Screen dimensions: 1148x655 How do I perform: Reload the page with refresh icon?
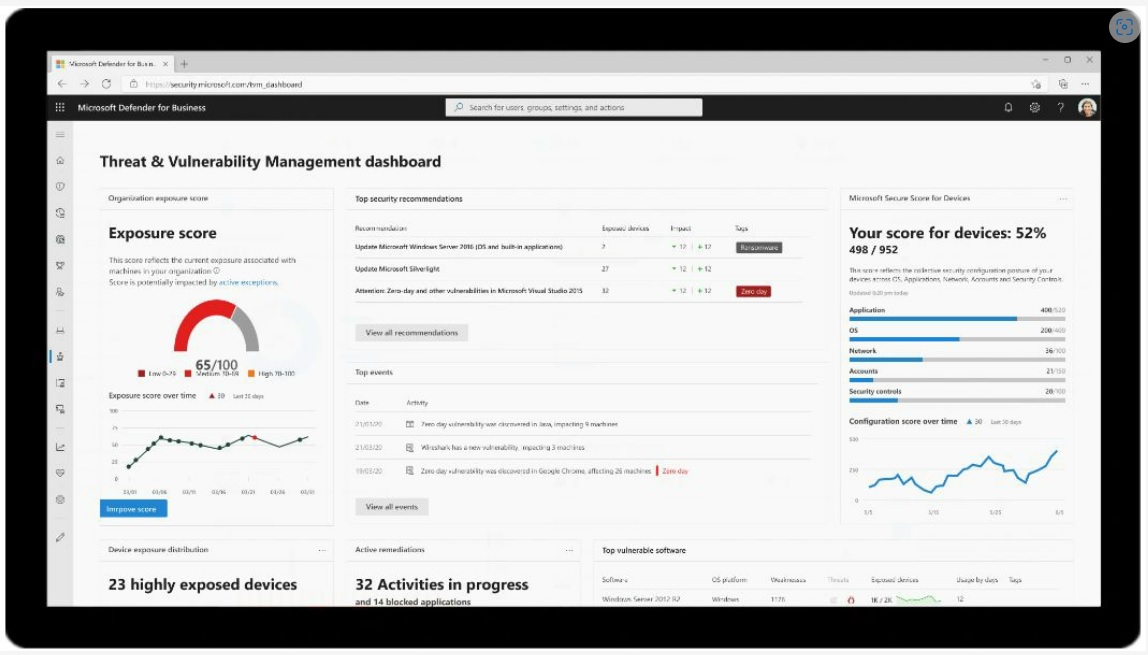(106, 84)
